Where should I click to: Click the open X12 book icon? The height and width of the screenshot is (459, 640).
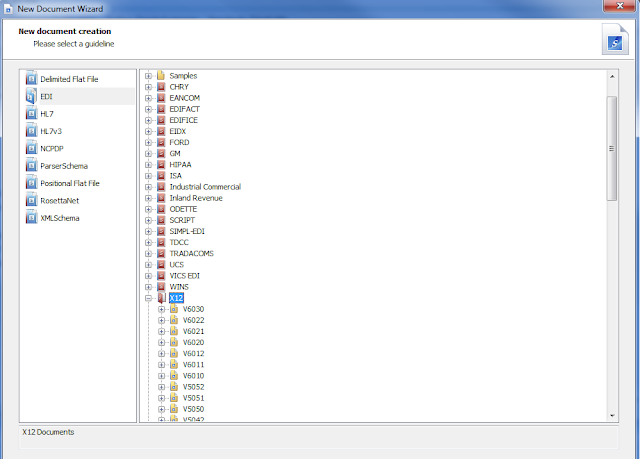click(x=162, y=298)
